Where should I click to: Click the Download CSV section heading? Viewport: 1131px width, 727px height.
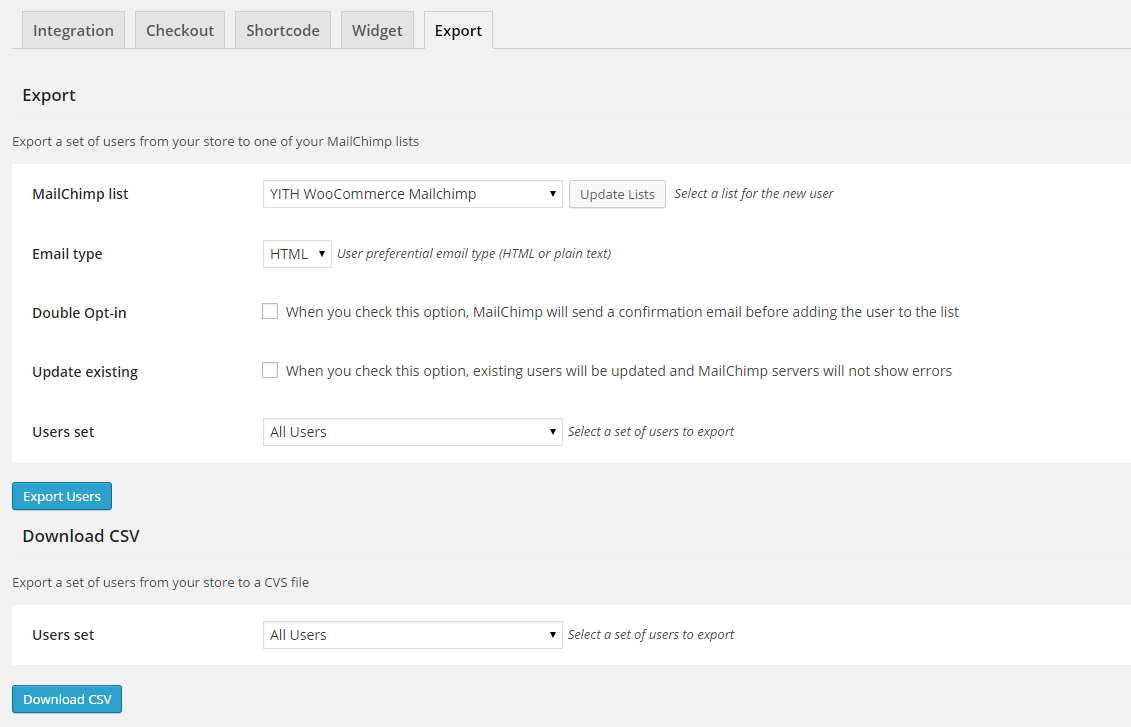click(x=81, y=536)
